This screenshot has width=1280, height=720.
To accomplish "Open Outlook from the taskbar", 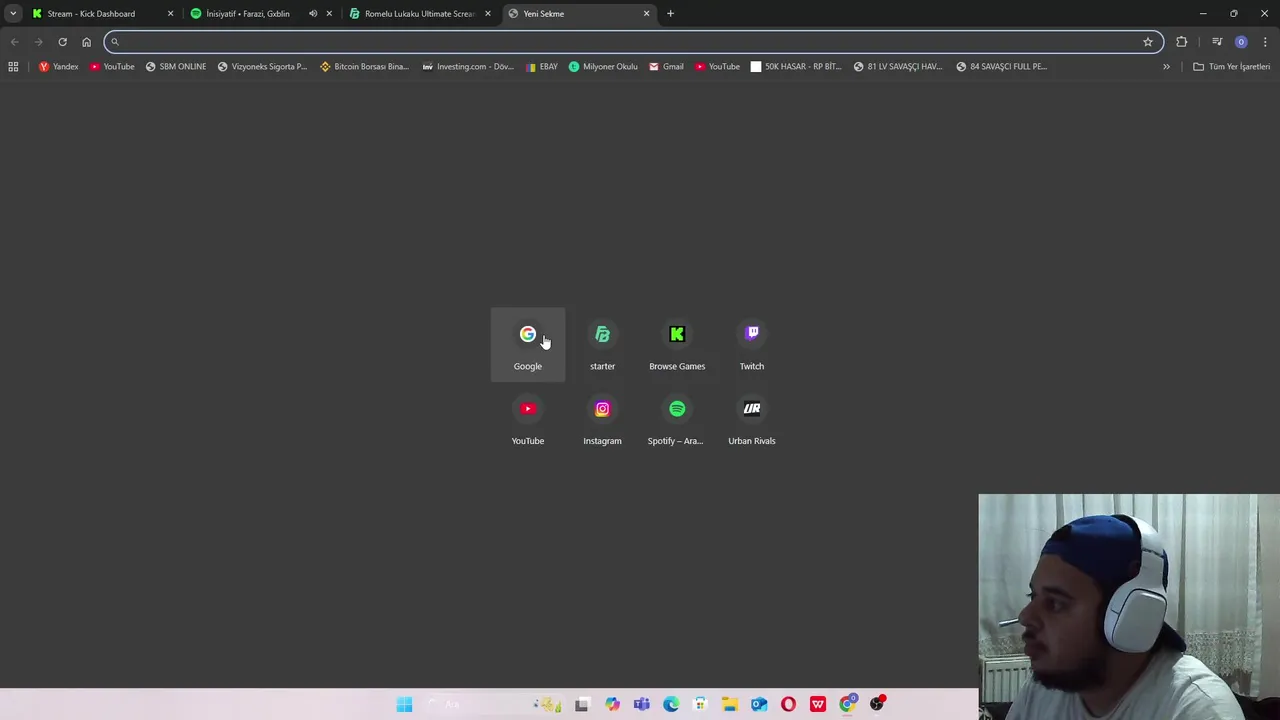I will 759,704.
